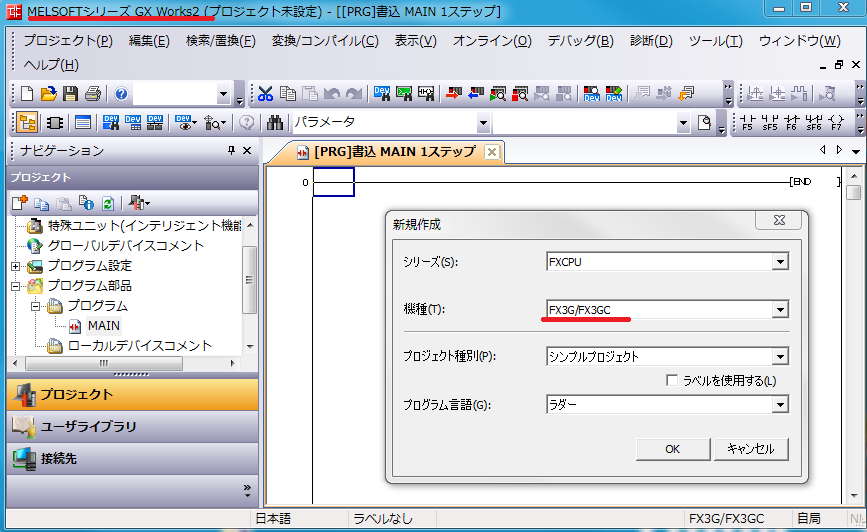Insert closed contact F6 ladder symbol

(792, 122)
